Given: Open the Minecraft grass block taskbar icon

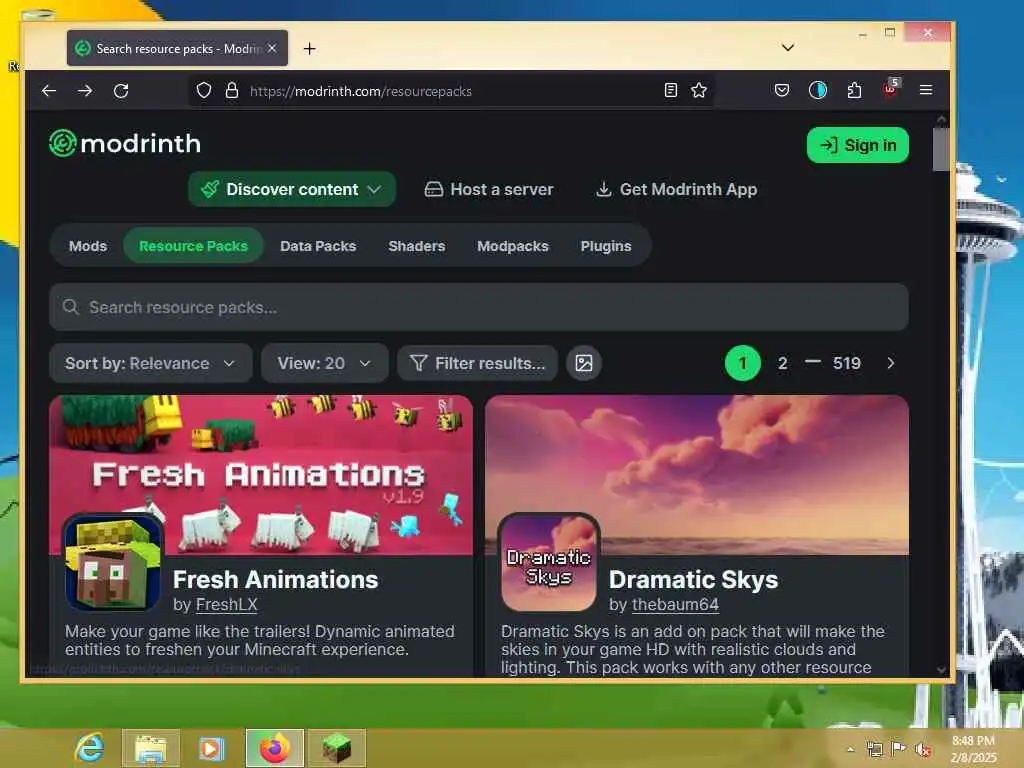Looking at the screenshot, I should click(336, 748).
